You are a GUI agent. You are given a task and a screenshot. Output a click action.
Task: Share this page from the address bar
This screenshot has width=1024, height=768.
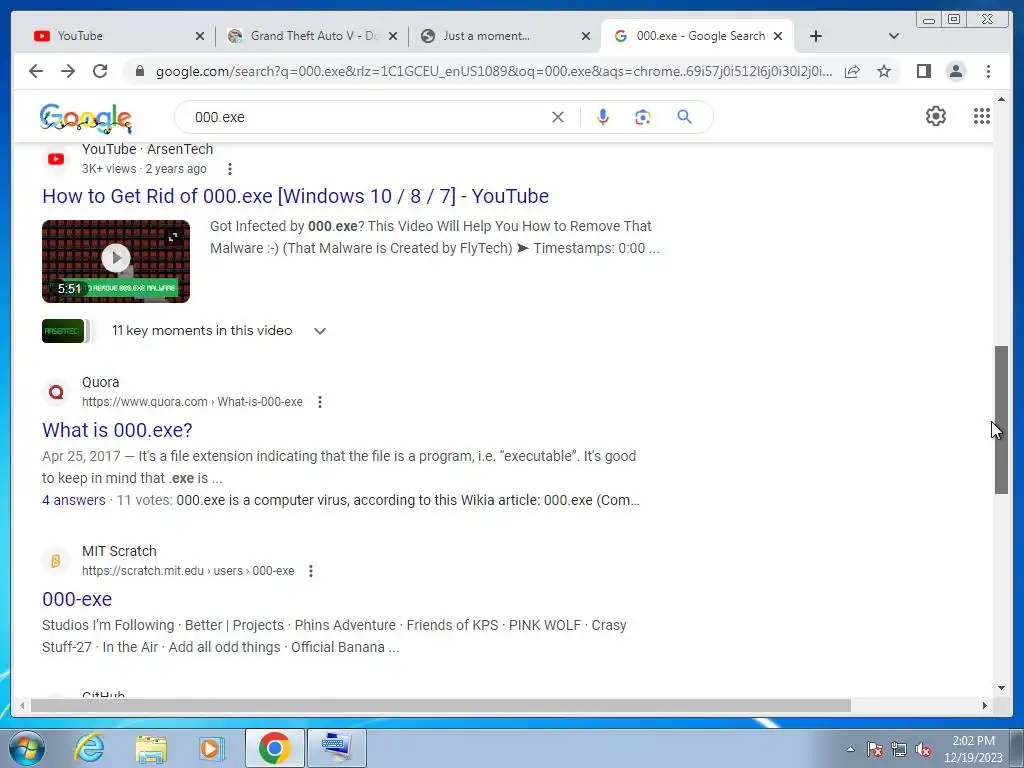point(852,71)
